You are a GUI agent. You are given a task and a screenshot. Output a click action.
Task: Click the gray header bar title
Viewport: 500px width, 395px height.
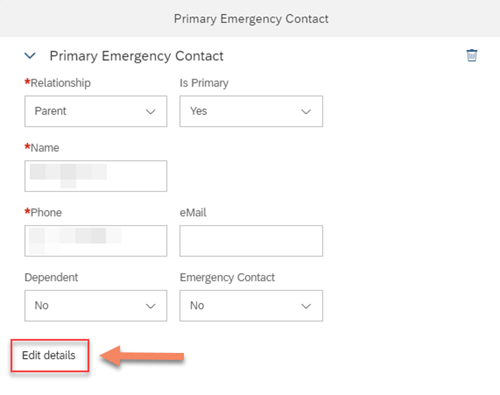[x=251, y=19]
